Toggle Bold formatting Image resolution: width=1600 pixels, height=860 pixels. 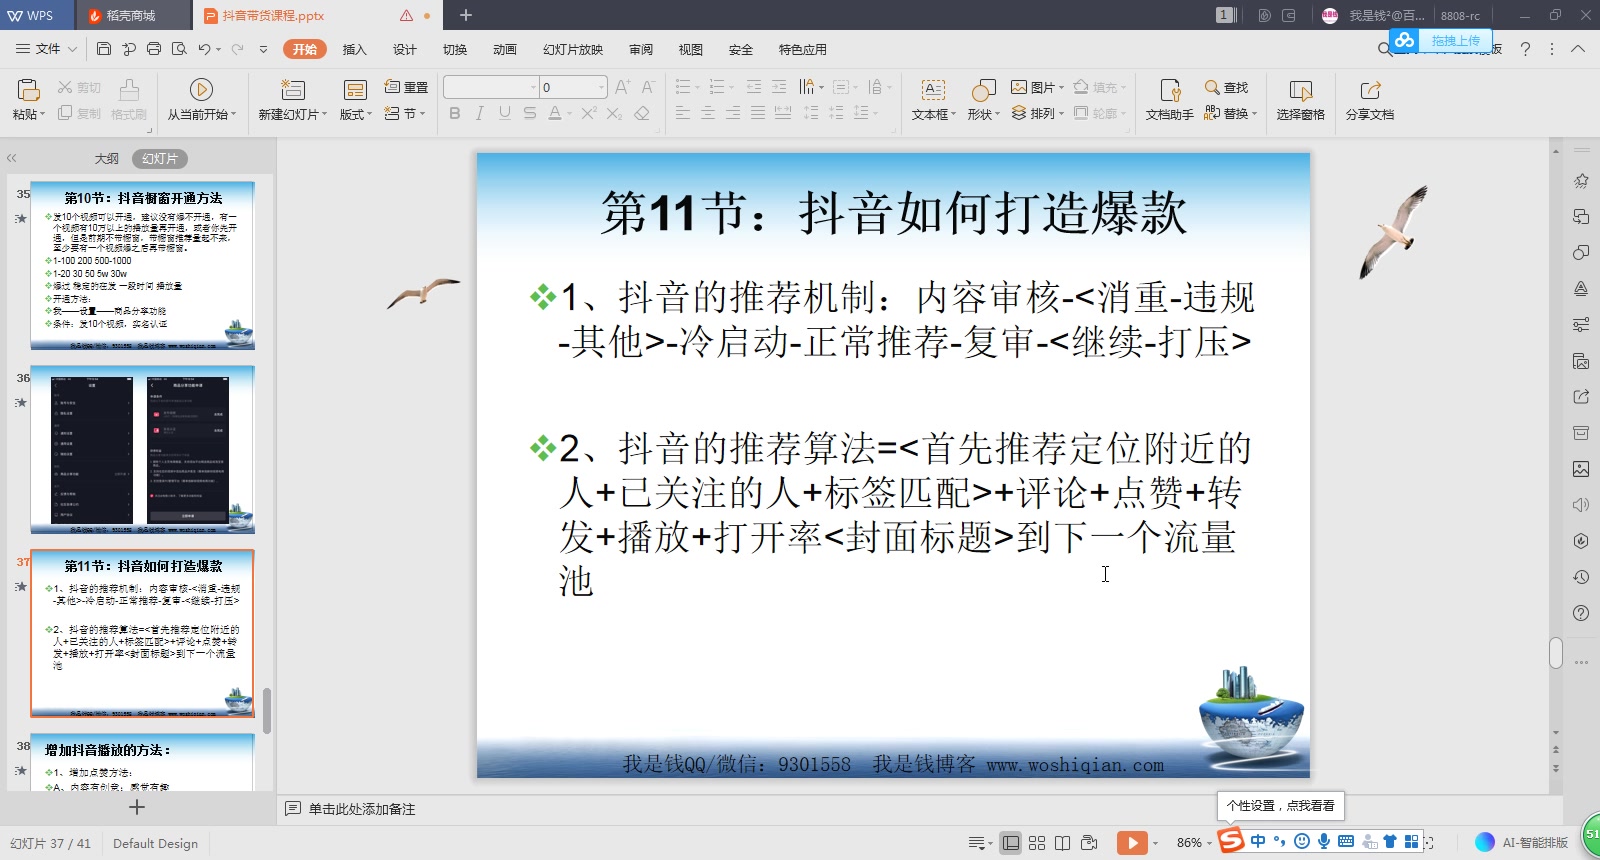(x=455, y=113)
